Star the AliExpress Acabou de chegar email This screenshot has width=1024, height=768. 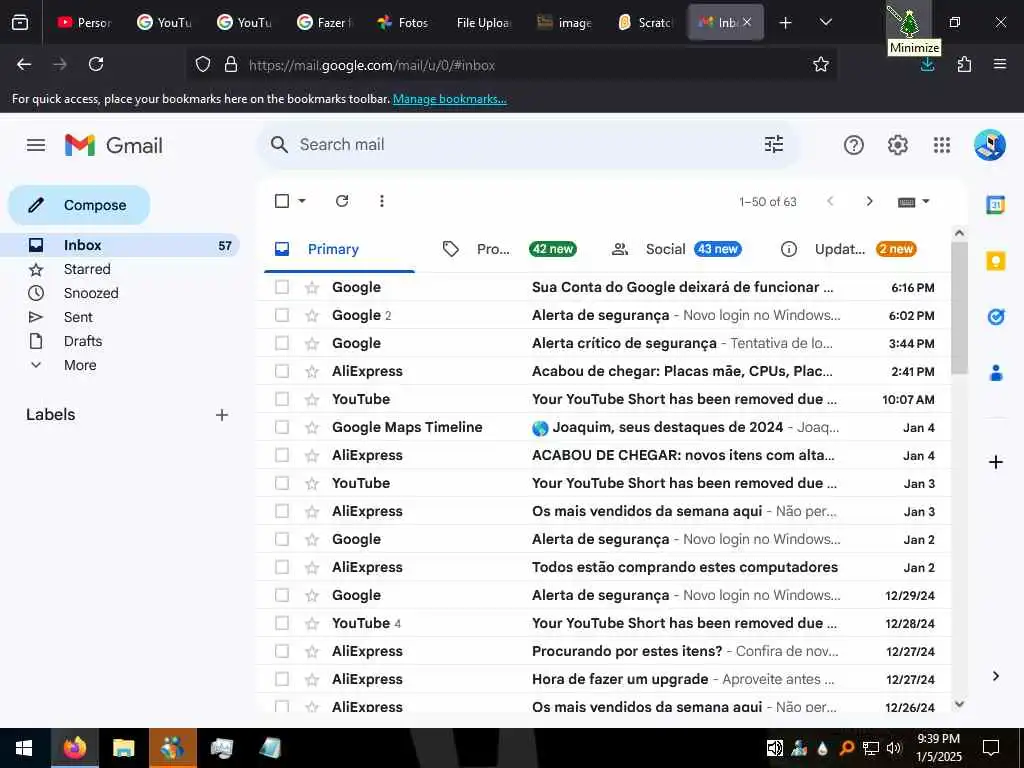tap(312, 372)
